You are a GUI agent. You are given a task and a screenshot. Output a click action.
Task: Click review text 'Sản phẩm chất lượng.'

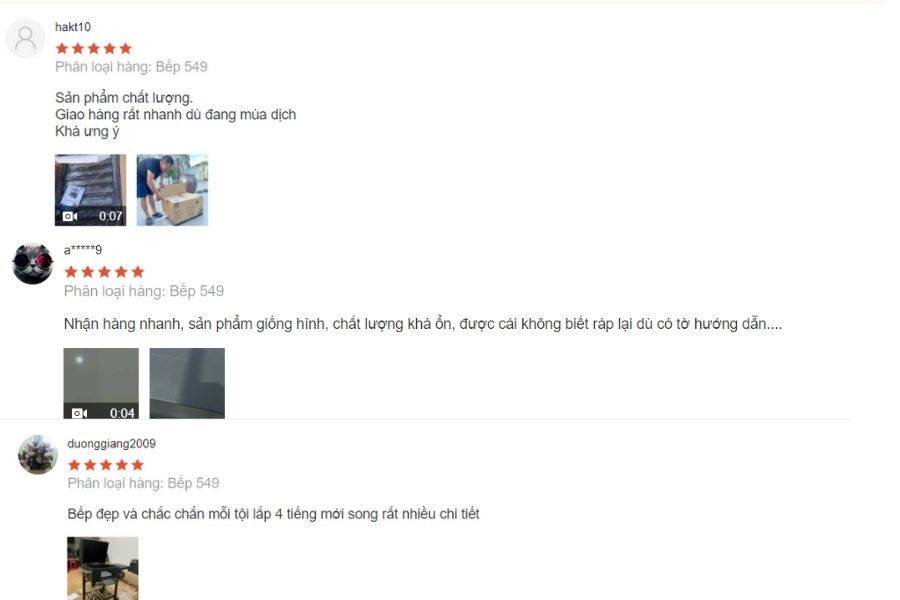[124, 98]
